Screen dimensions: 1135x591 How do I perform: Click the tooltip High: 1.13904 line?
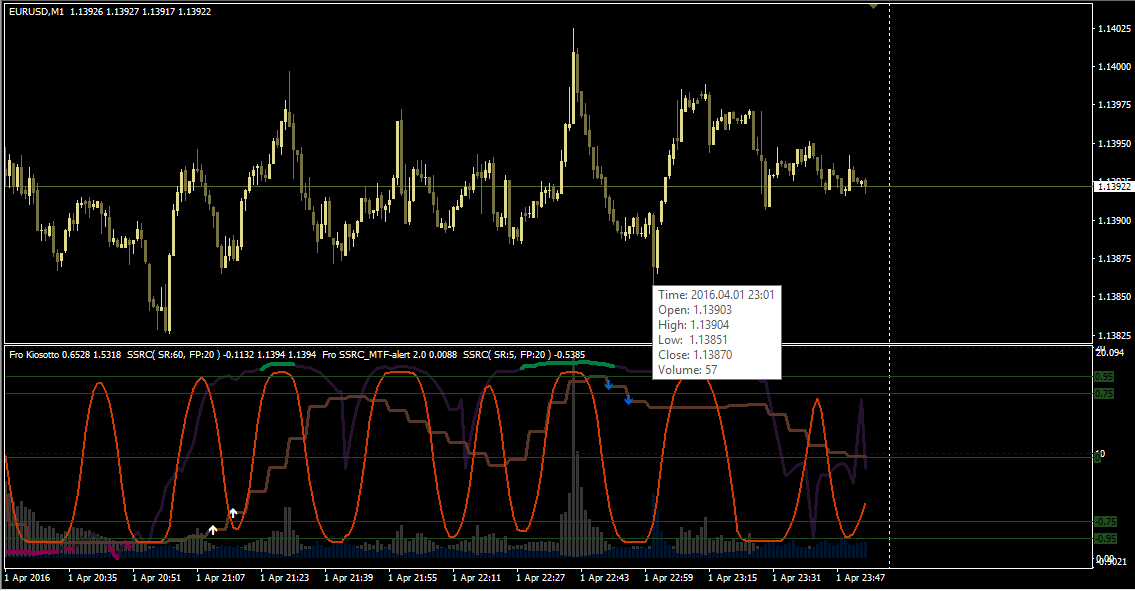coord(693,325)
